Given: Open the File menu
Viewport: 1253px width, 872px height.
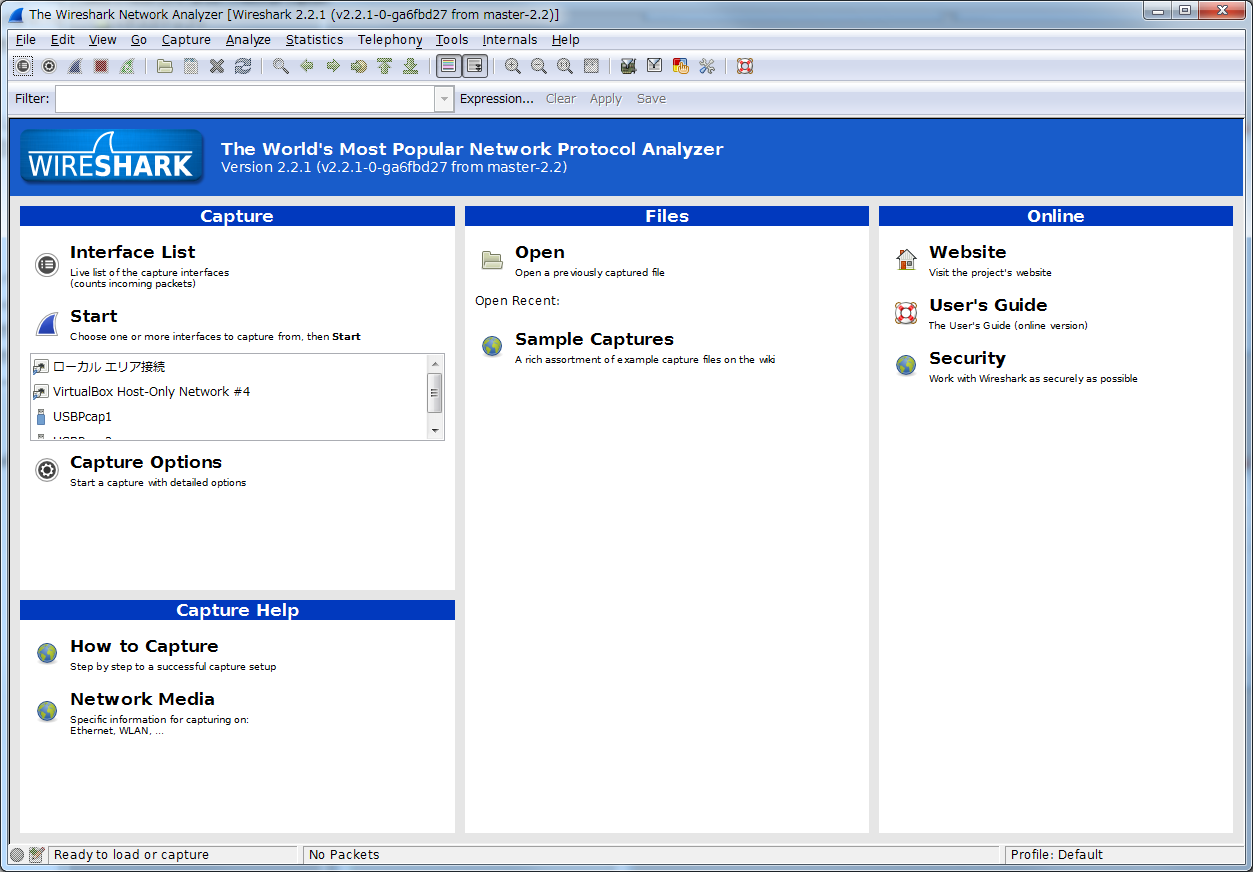Looking at the screenshot, I should (26, 40).
